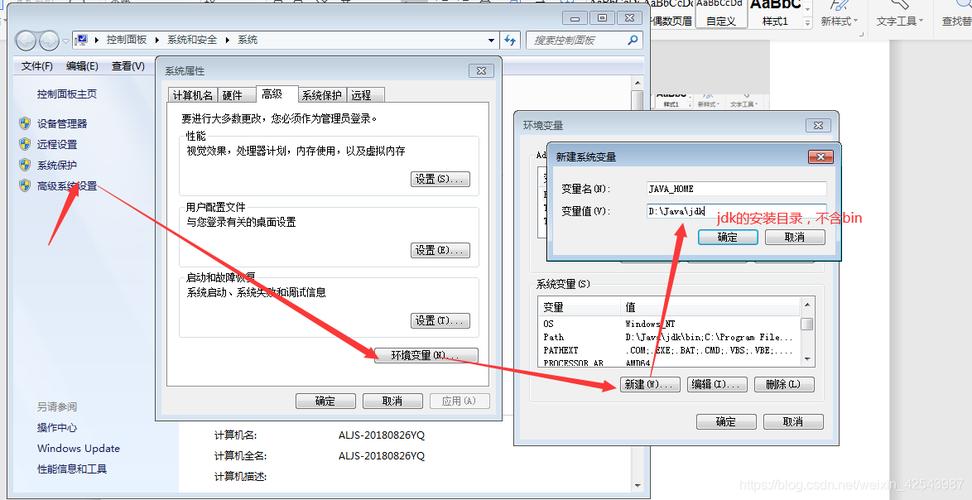This screenshot has width=972, height=500.
Task: Switch to the 系统保护 tab
Action: coord(322,95)
